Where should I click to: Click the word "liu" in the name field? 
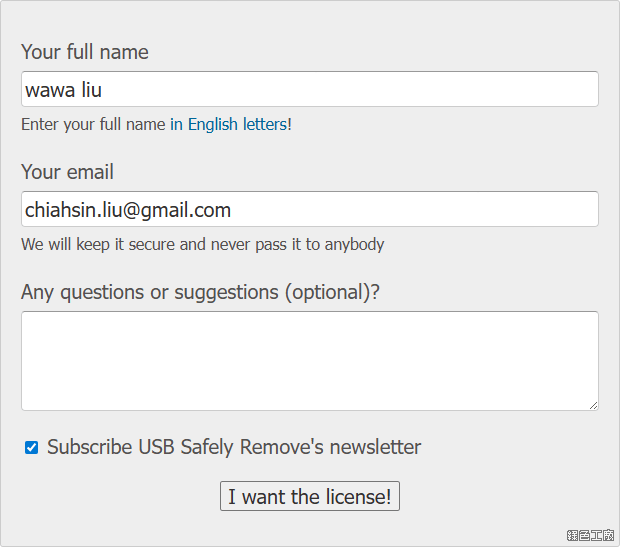click(x=91, y=90)
